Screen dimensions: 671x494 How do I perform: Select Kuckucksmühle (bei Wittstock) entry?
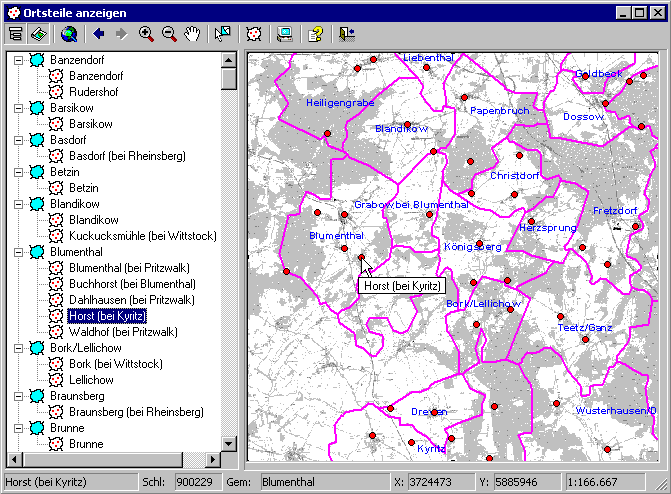(143, 236)
